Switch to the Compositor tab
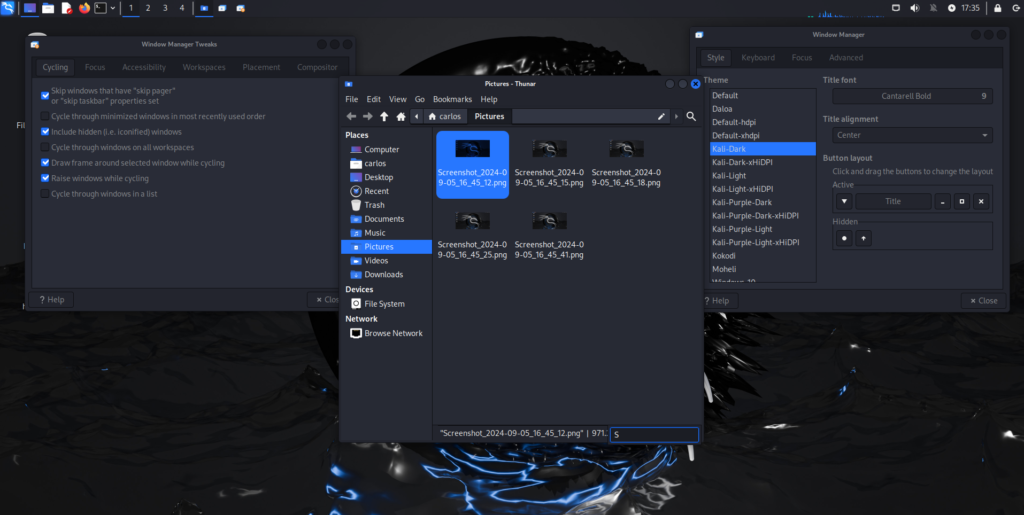The width and height of the screenshot is (1024, 515). tap(317, 68)
